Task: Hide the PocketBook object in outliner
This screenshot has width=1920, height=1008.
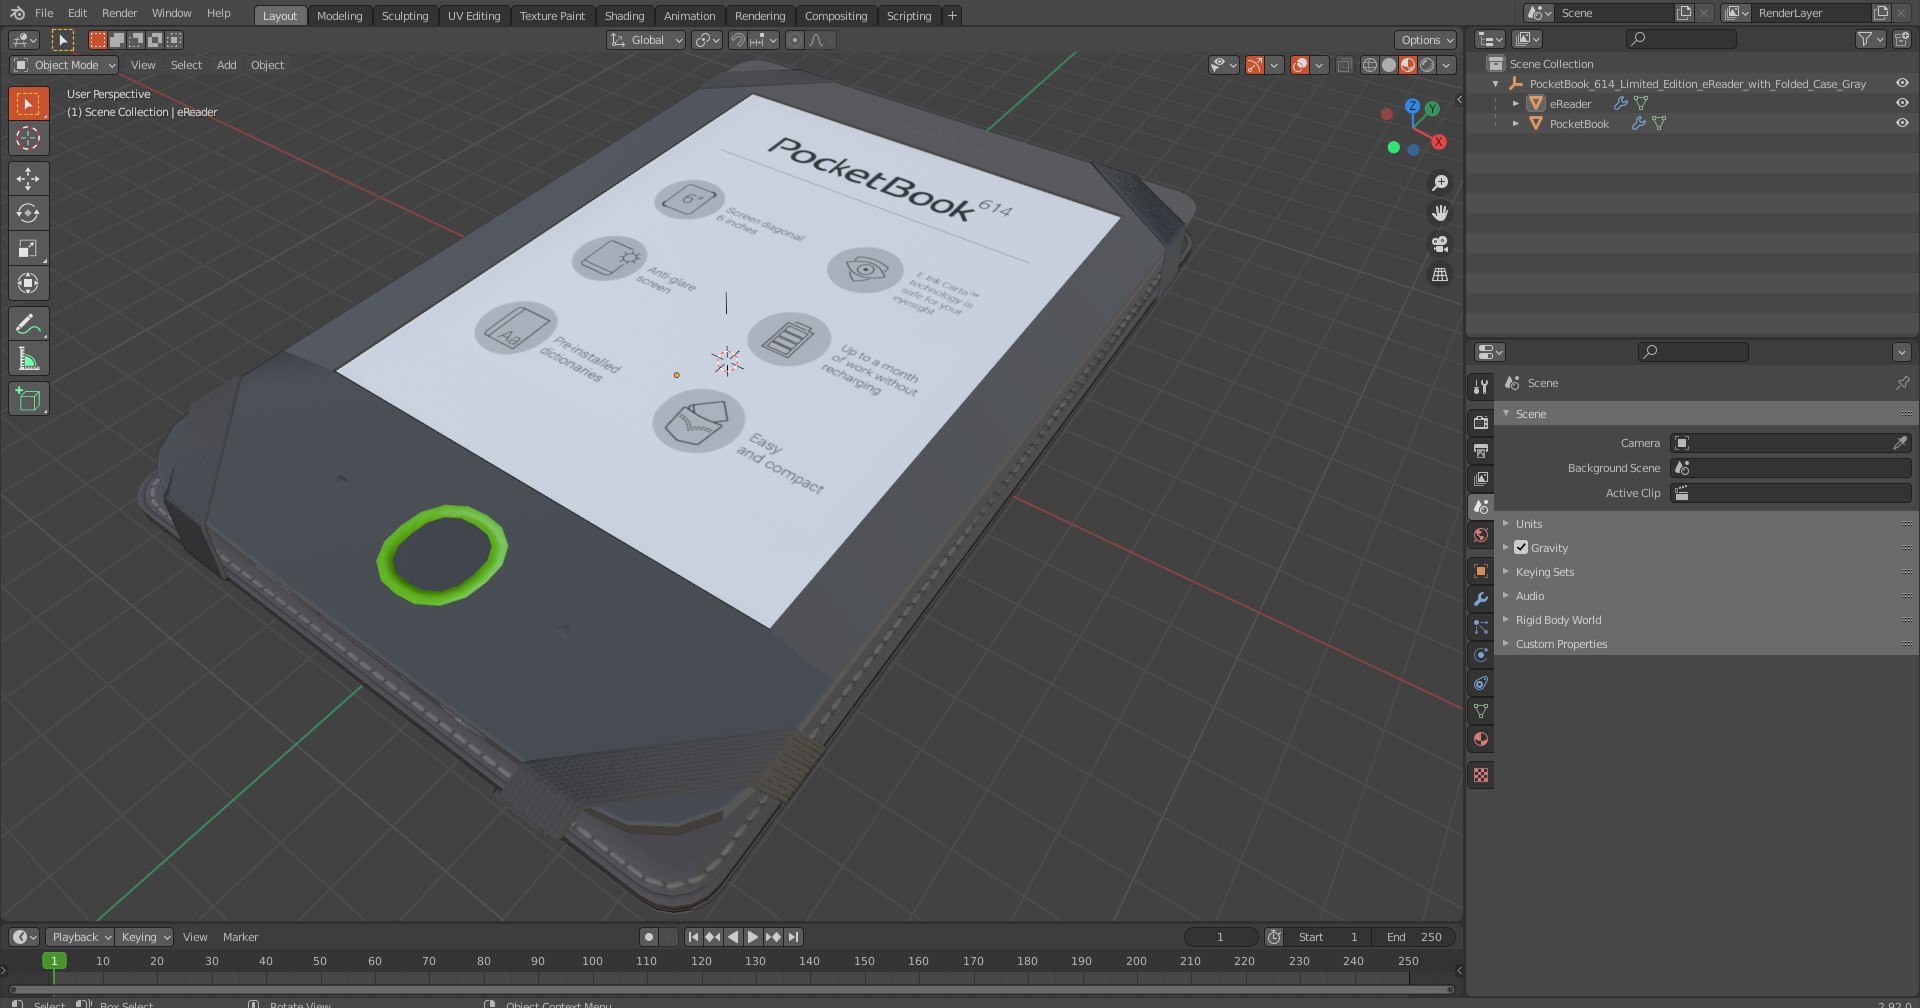Action: [x=1902, y=123]
